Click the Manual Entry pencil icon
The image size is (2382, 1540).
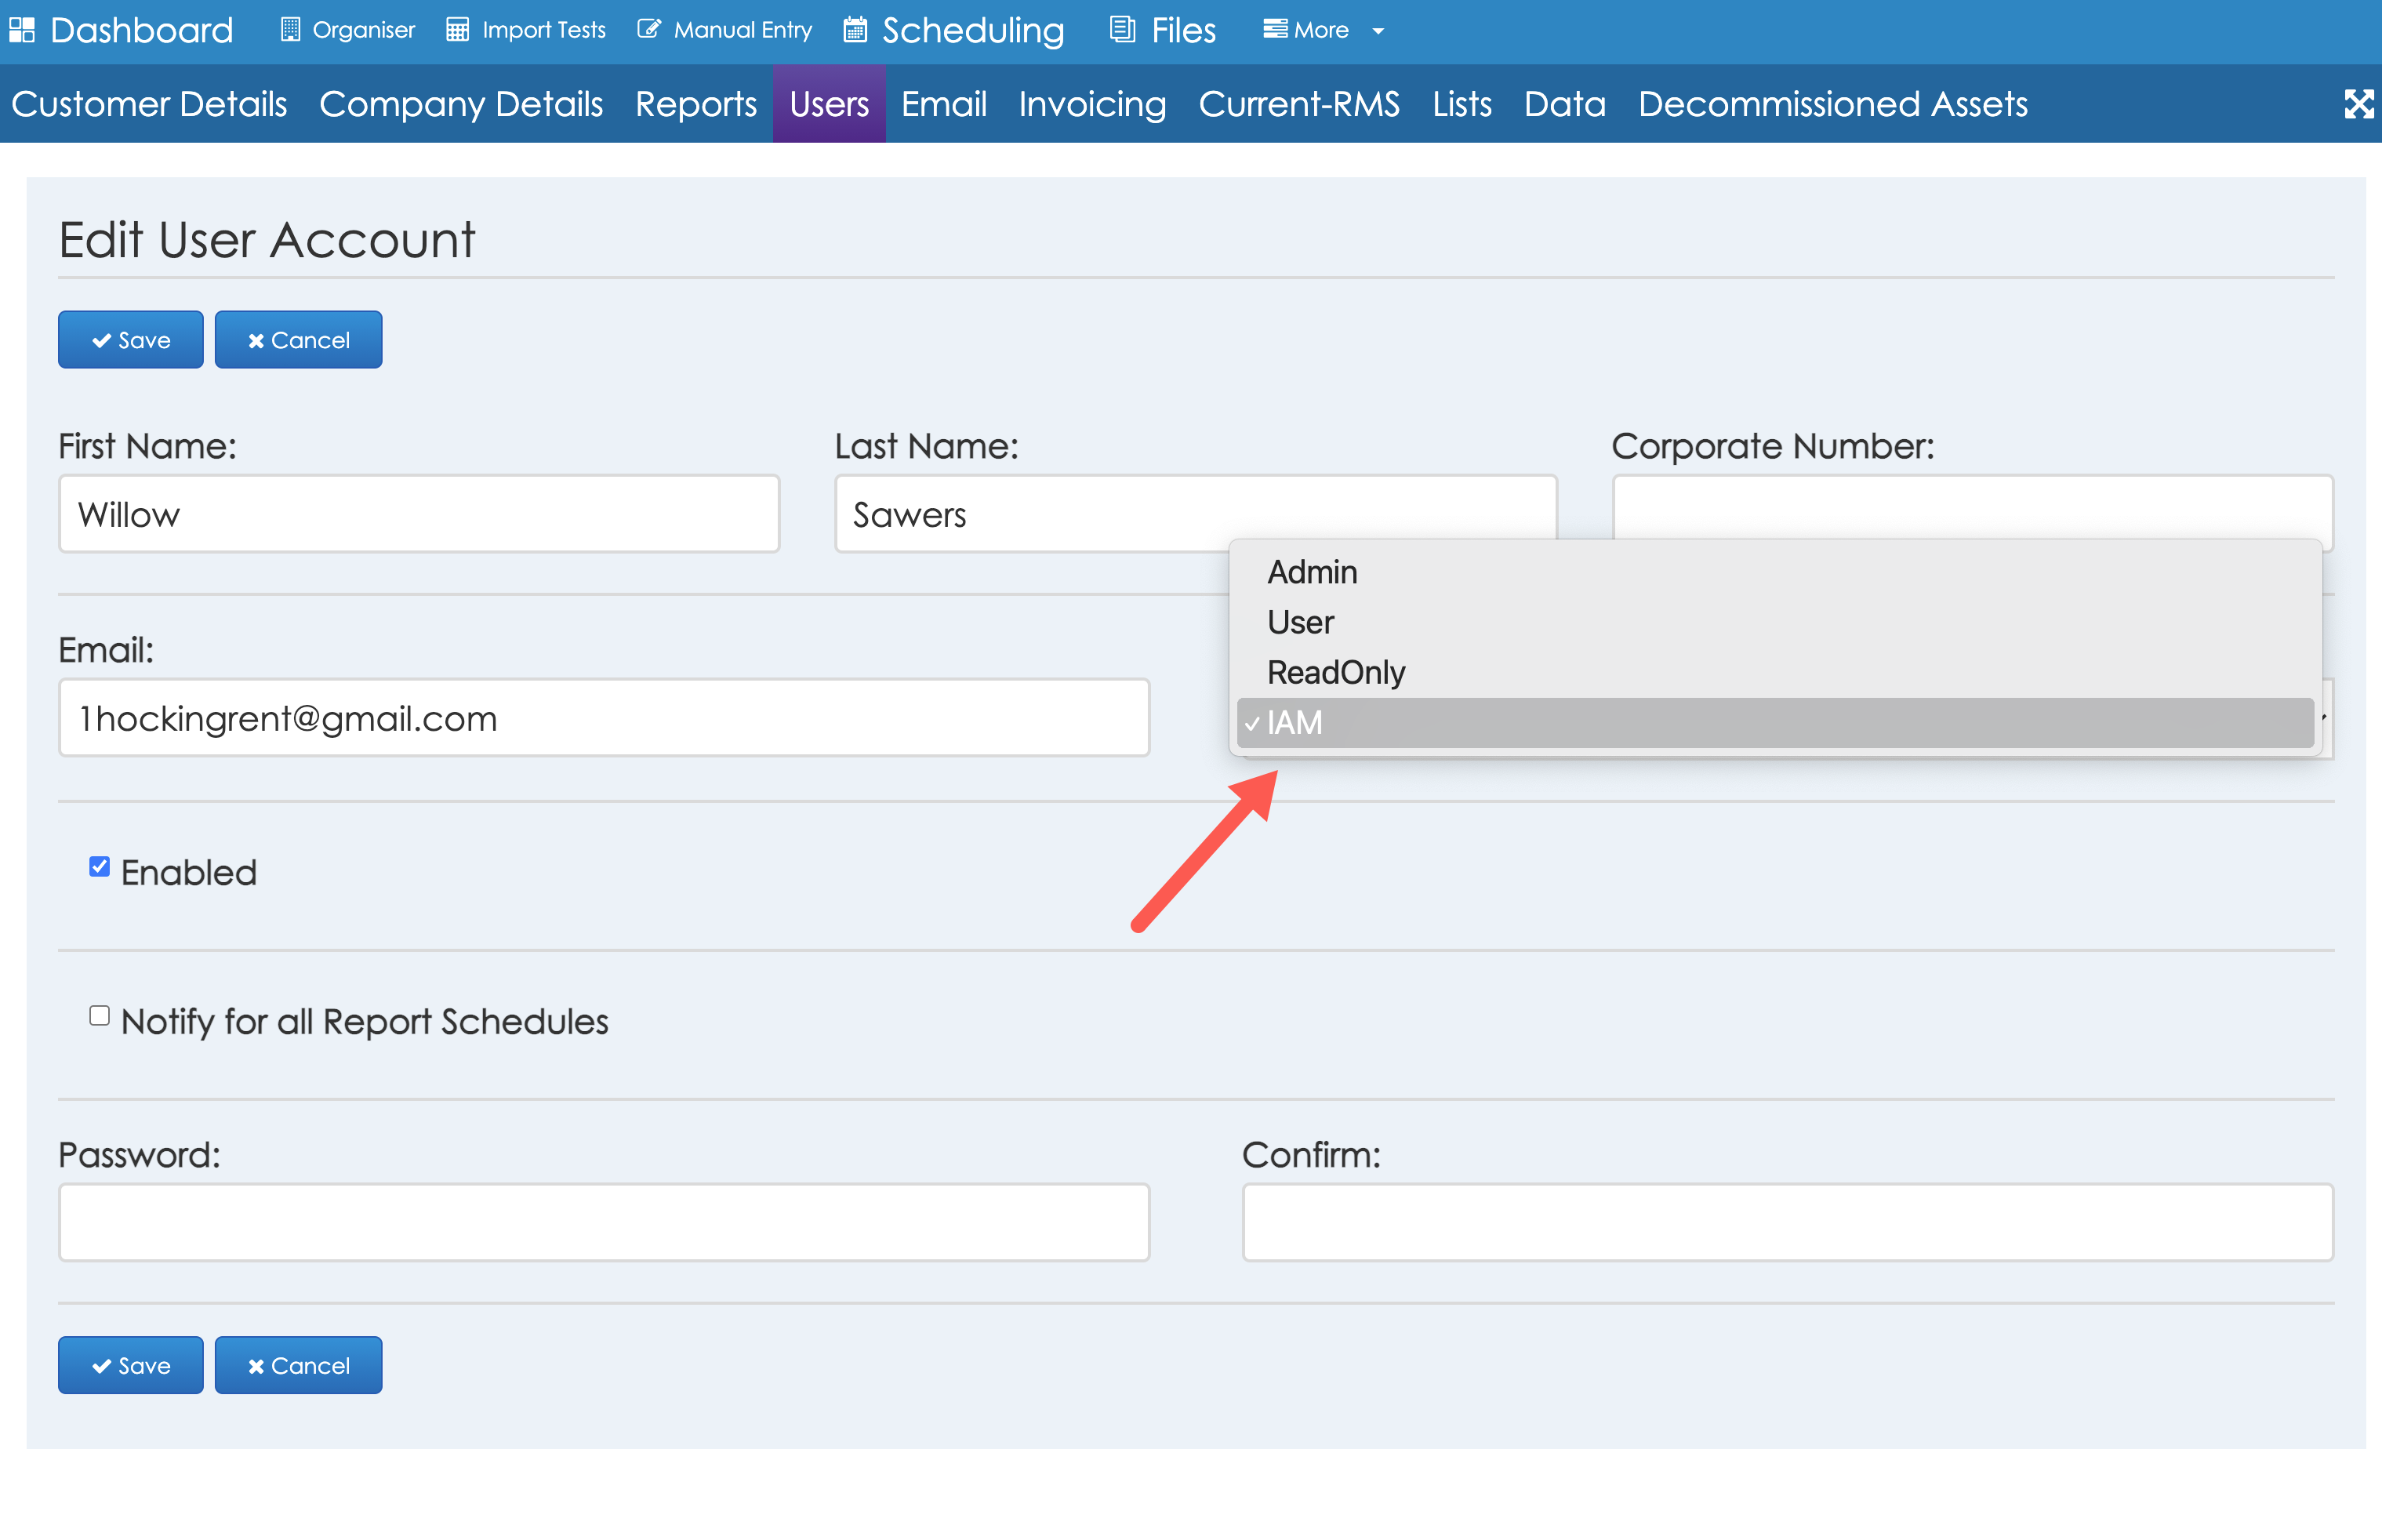pyautogui.click(x=648, y=30)
